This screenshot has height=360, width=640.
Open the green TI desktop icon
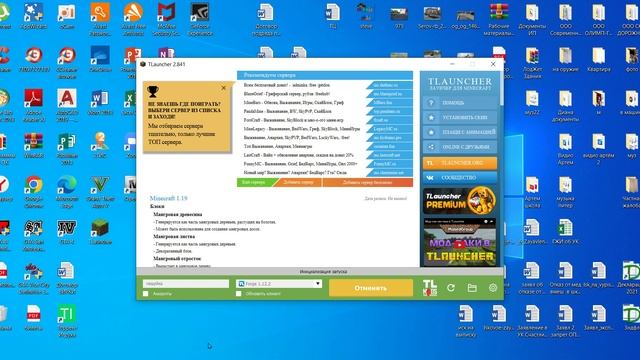click(x=67, y=321)
